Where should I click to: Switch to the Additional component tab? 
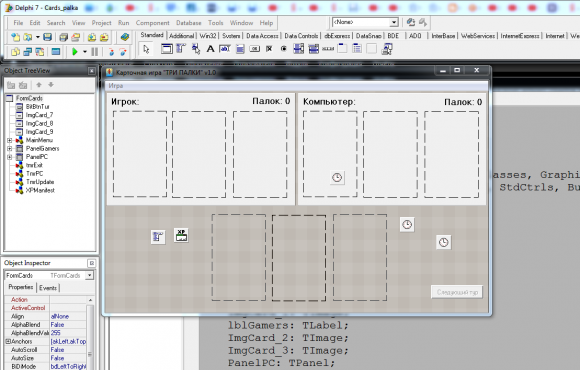point(182,36)
